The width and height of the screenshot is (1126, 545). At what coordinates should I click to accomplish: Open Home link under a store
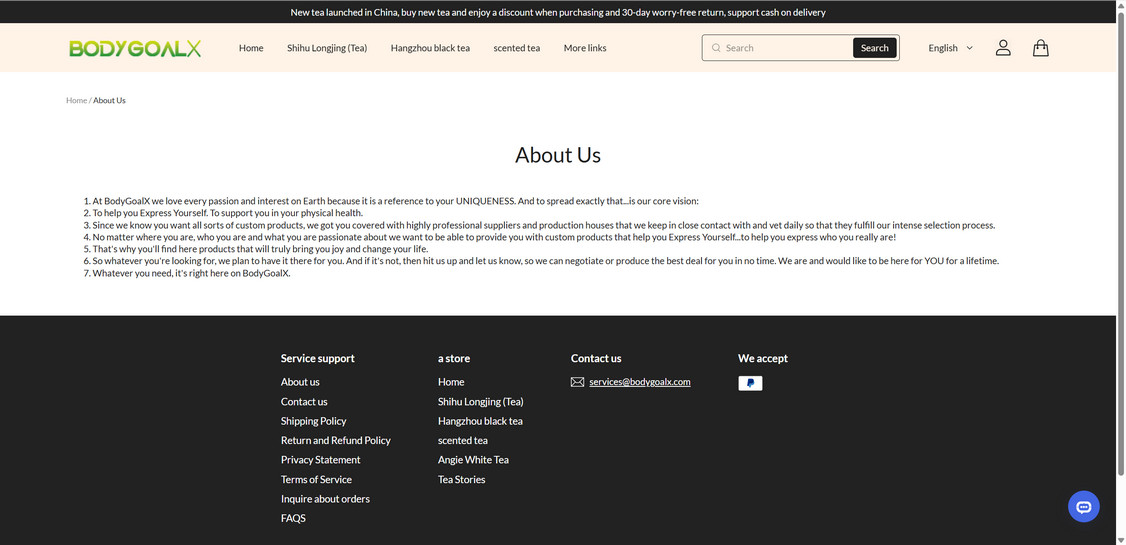(x=451, y=382)
